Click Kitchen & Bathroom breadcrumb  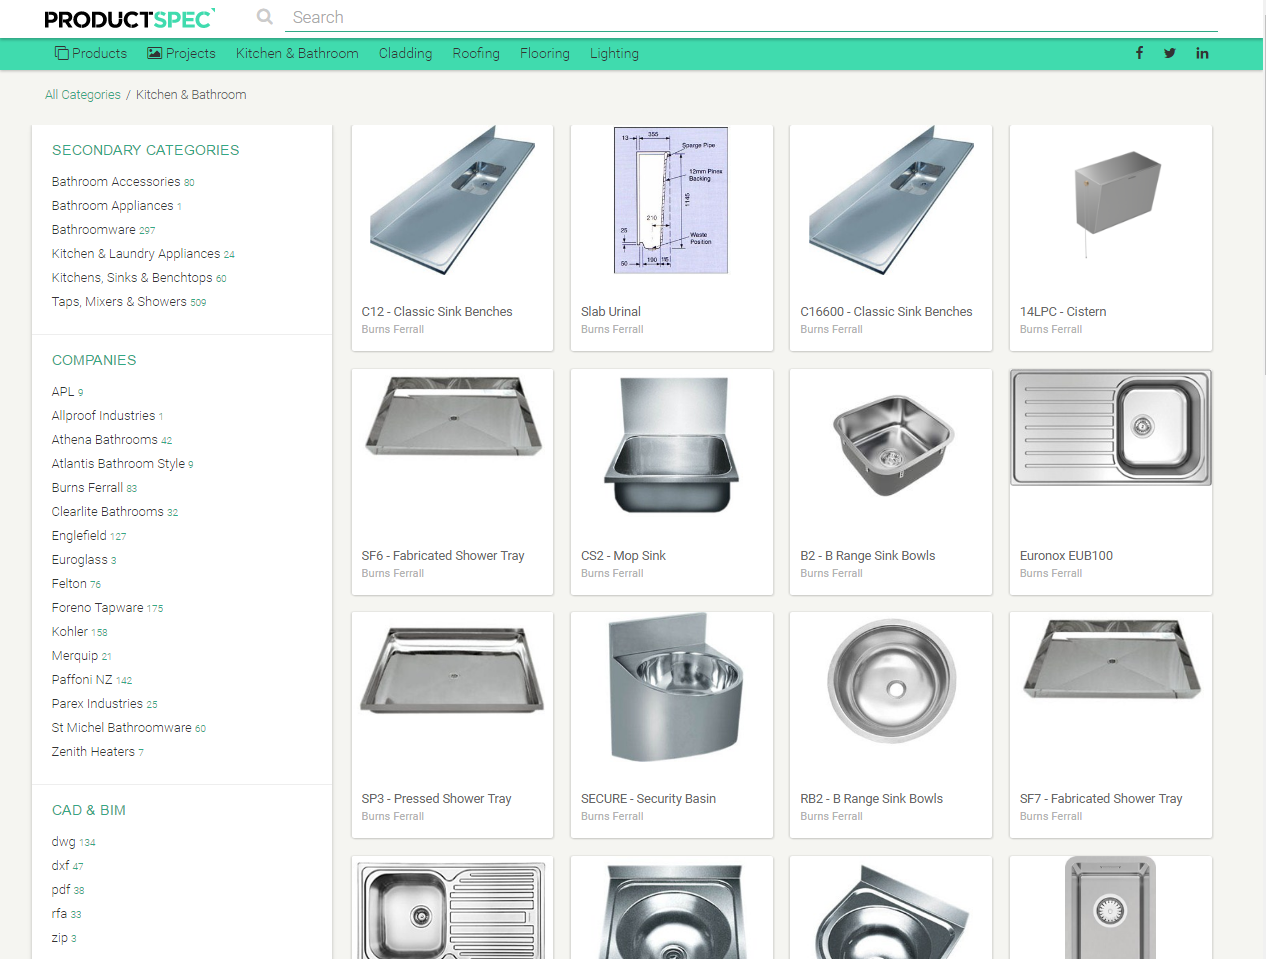coord(191,95)
